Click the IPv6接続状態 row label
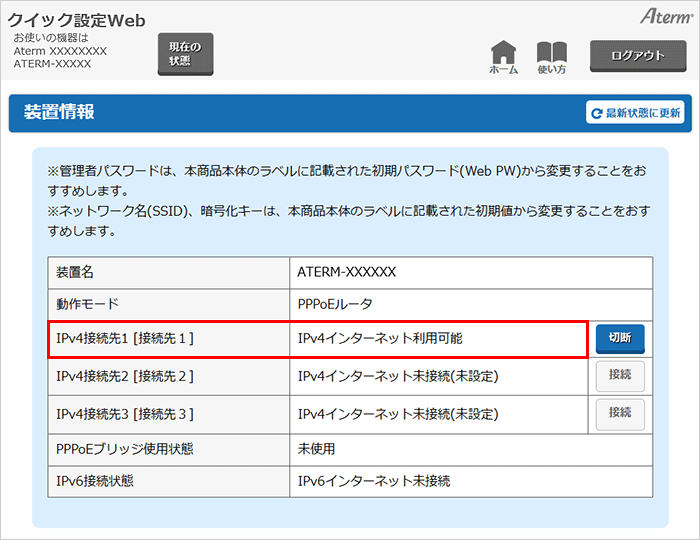 pos(96,481)
